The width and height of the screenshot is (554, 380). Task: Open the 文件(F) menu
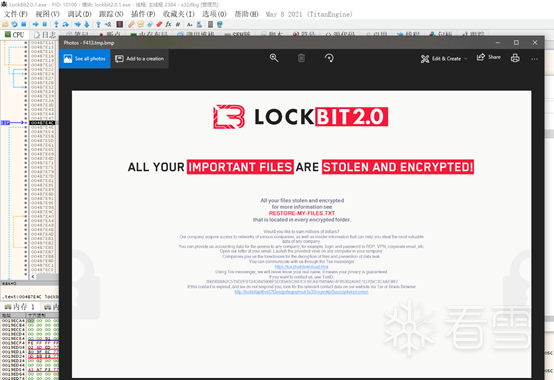16,14
